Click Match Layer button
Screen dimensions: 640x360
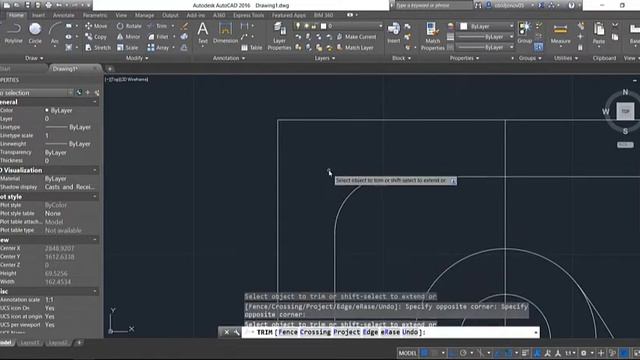tap(355, 48)
